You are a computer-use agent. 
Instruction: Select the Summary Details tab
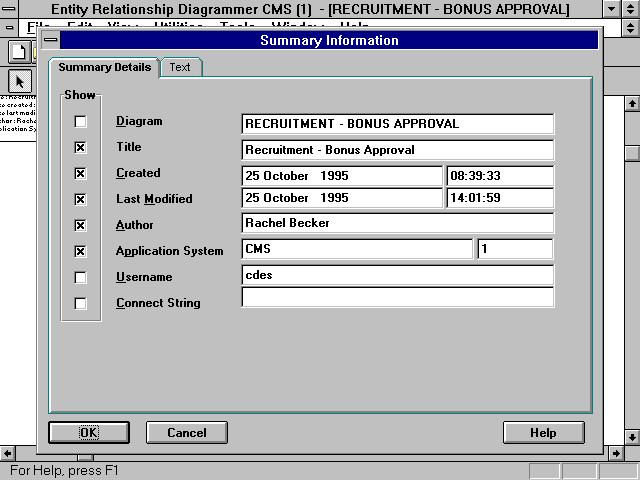tap(104, 67)
